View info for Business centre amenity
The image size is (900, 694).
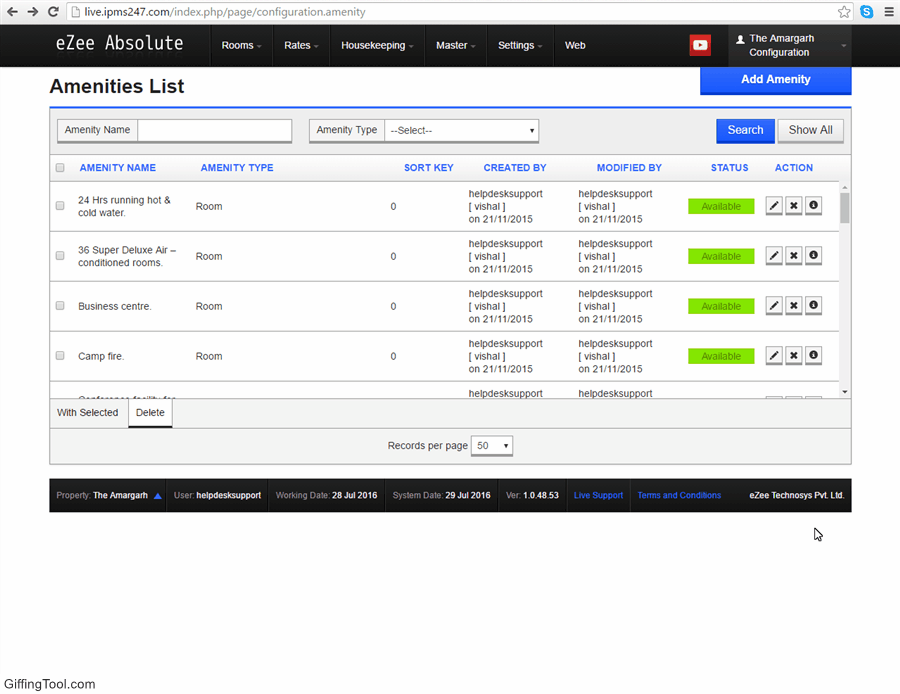[x=813, y=305]
